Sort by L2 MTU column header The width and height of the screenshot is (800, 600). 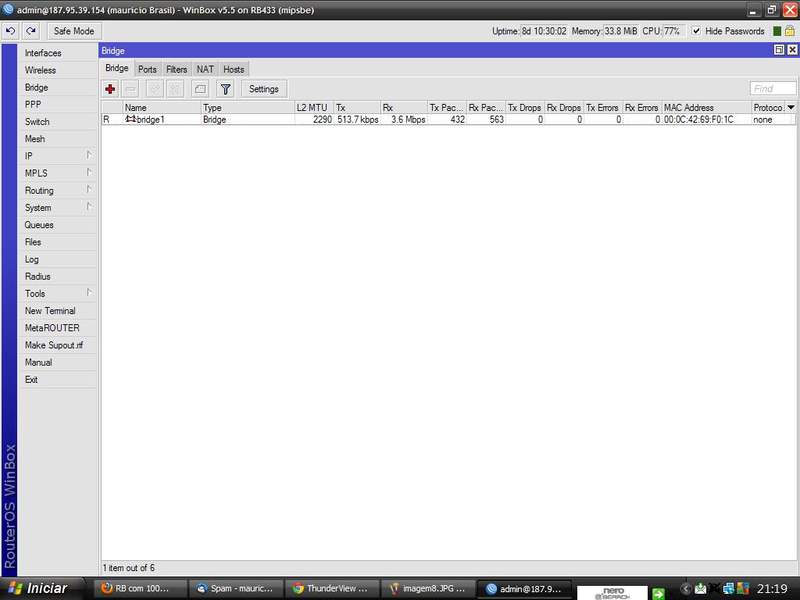coord(314,108)
